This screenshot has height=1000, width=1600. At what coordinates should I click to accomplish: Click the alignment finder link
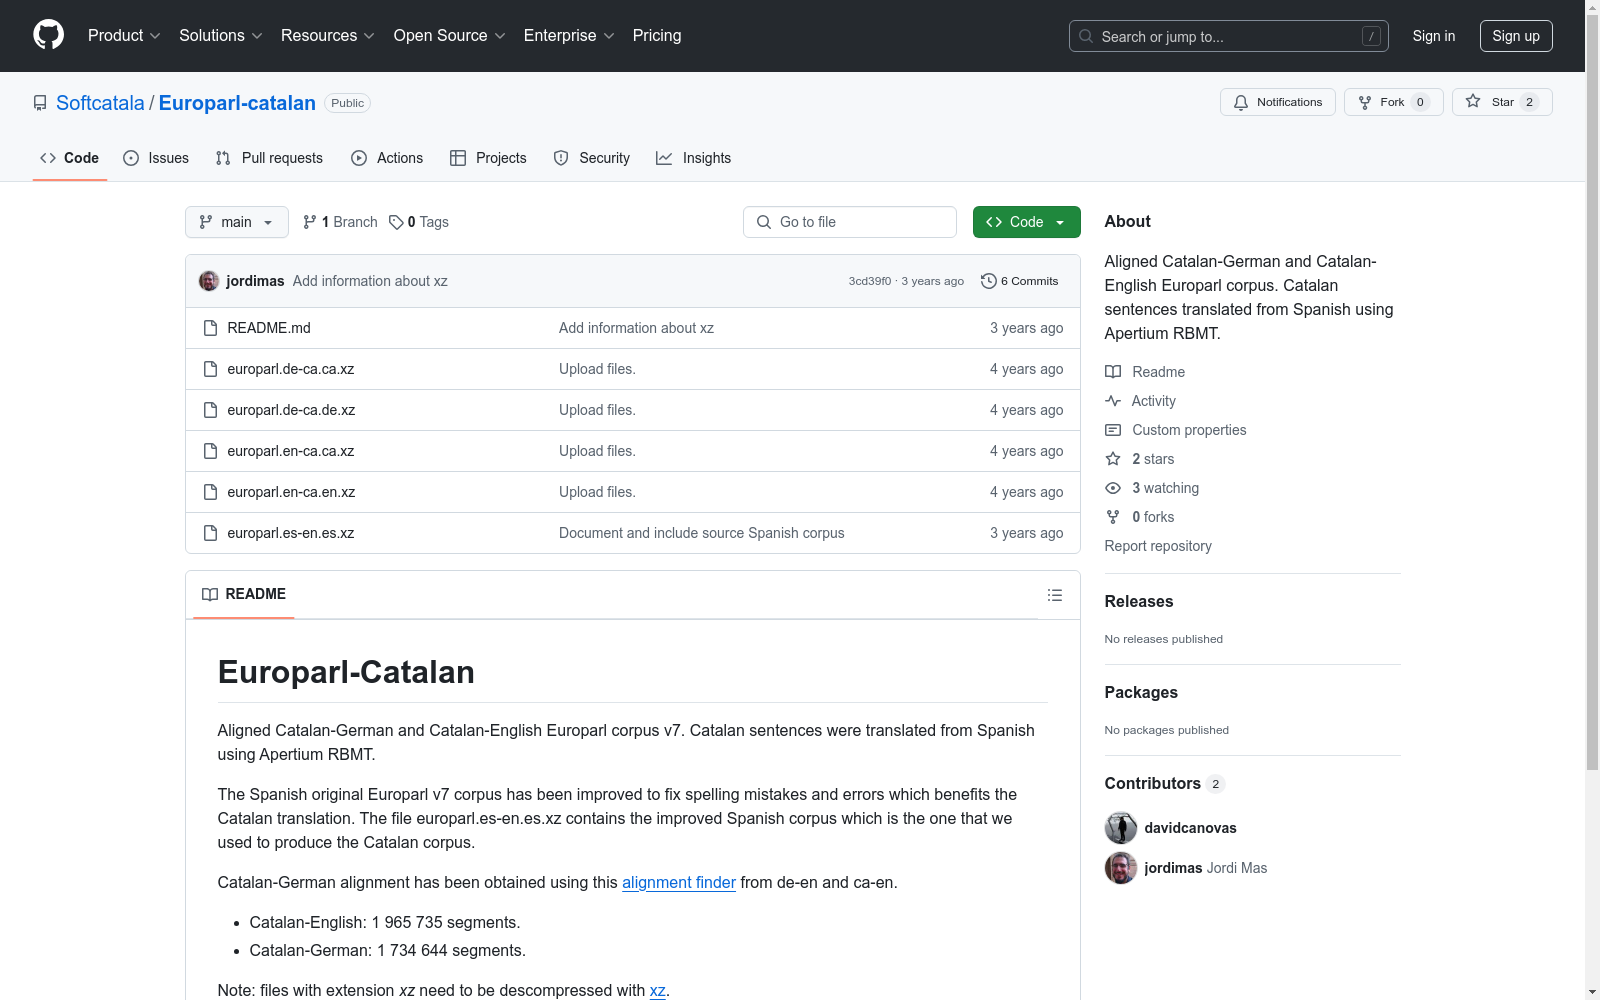[x=679, y=882]
